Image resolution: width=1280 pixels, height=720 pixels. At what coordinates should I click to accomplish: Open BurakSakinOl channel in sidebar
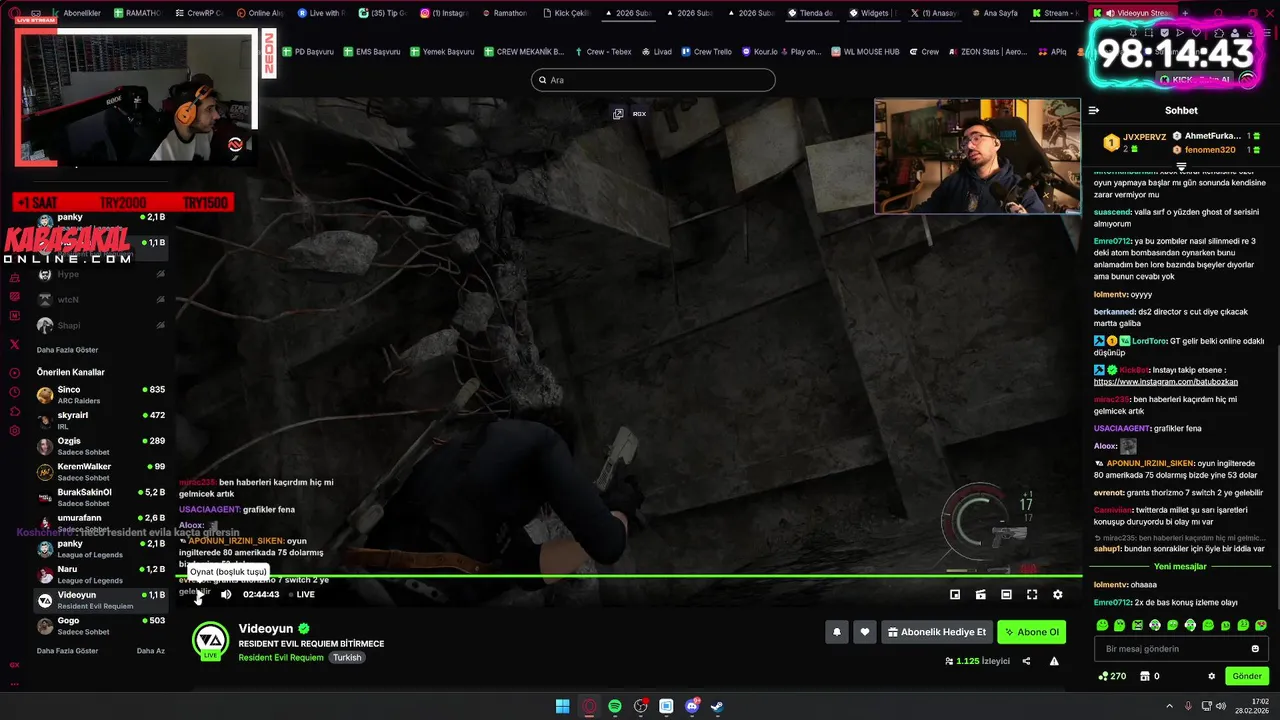[101, 497]
